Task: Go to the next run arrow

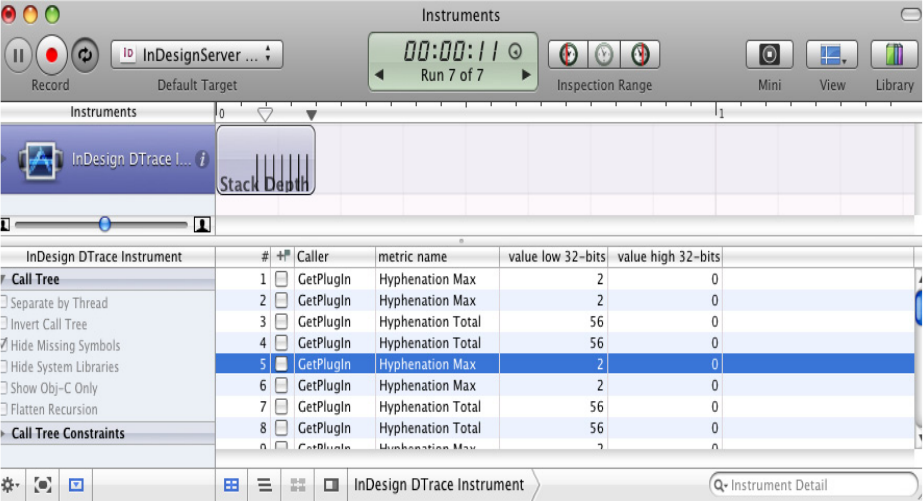Action: click(x=528, y=76)
